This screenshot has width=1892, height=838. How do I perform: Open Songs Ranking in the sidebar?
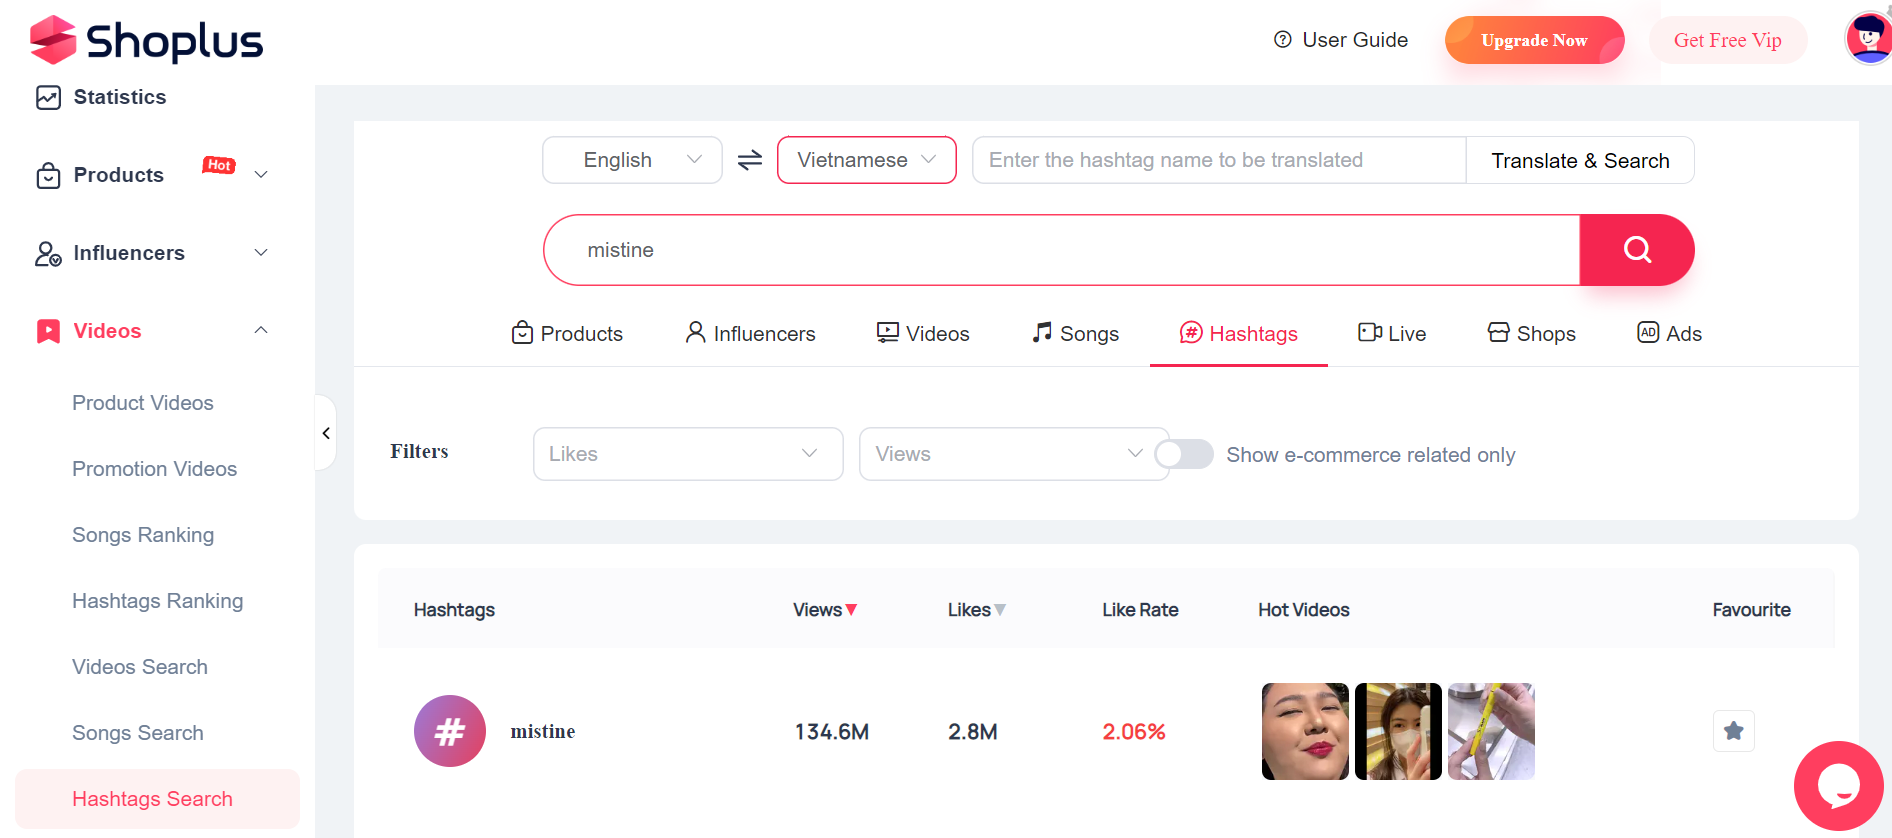[x=143, y=535]
